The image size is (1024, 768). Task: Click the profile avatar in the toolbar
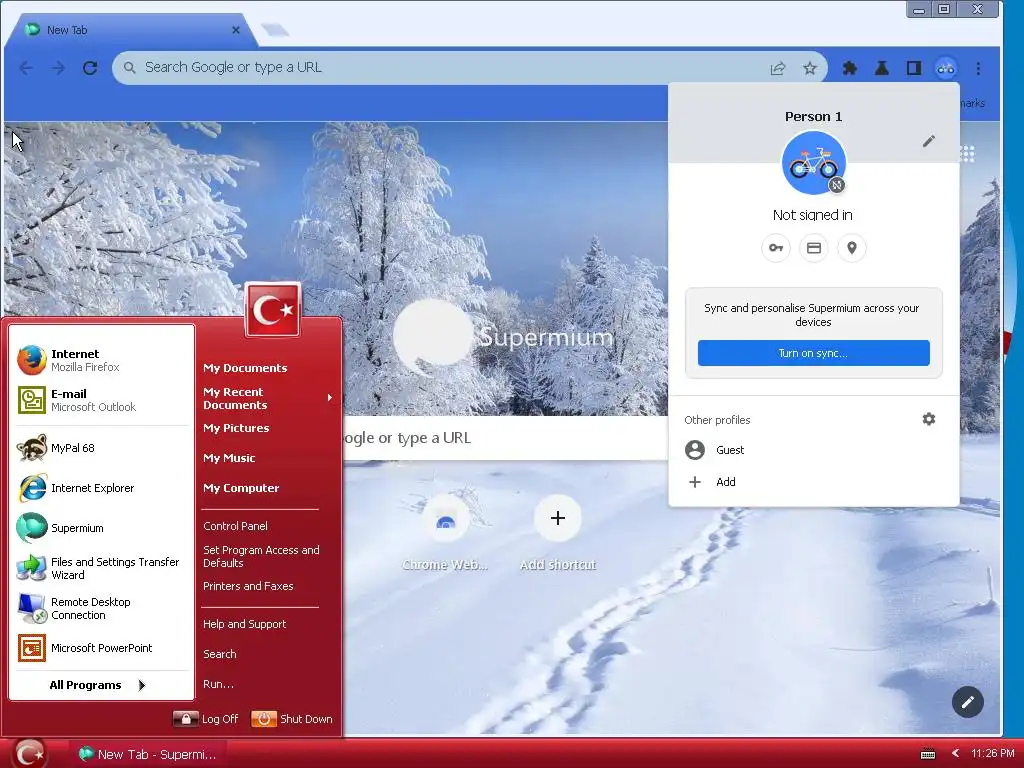(946, 68)
